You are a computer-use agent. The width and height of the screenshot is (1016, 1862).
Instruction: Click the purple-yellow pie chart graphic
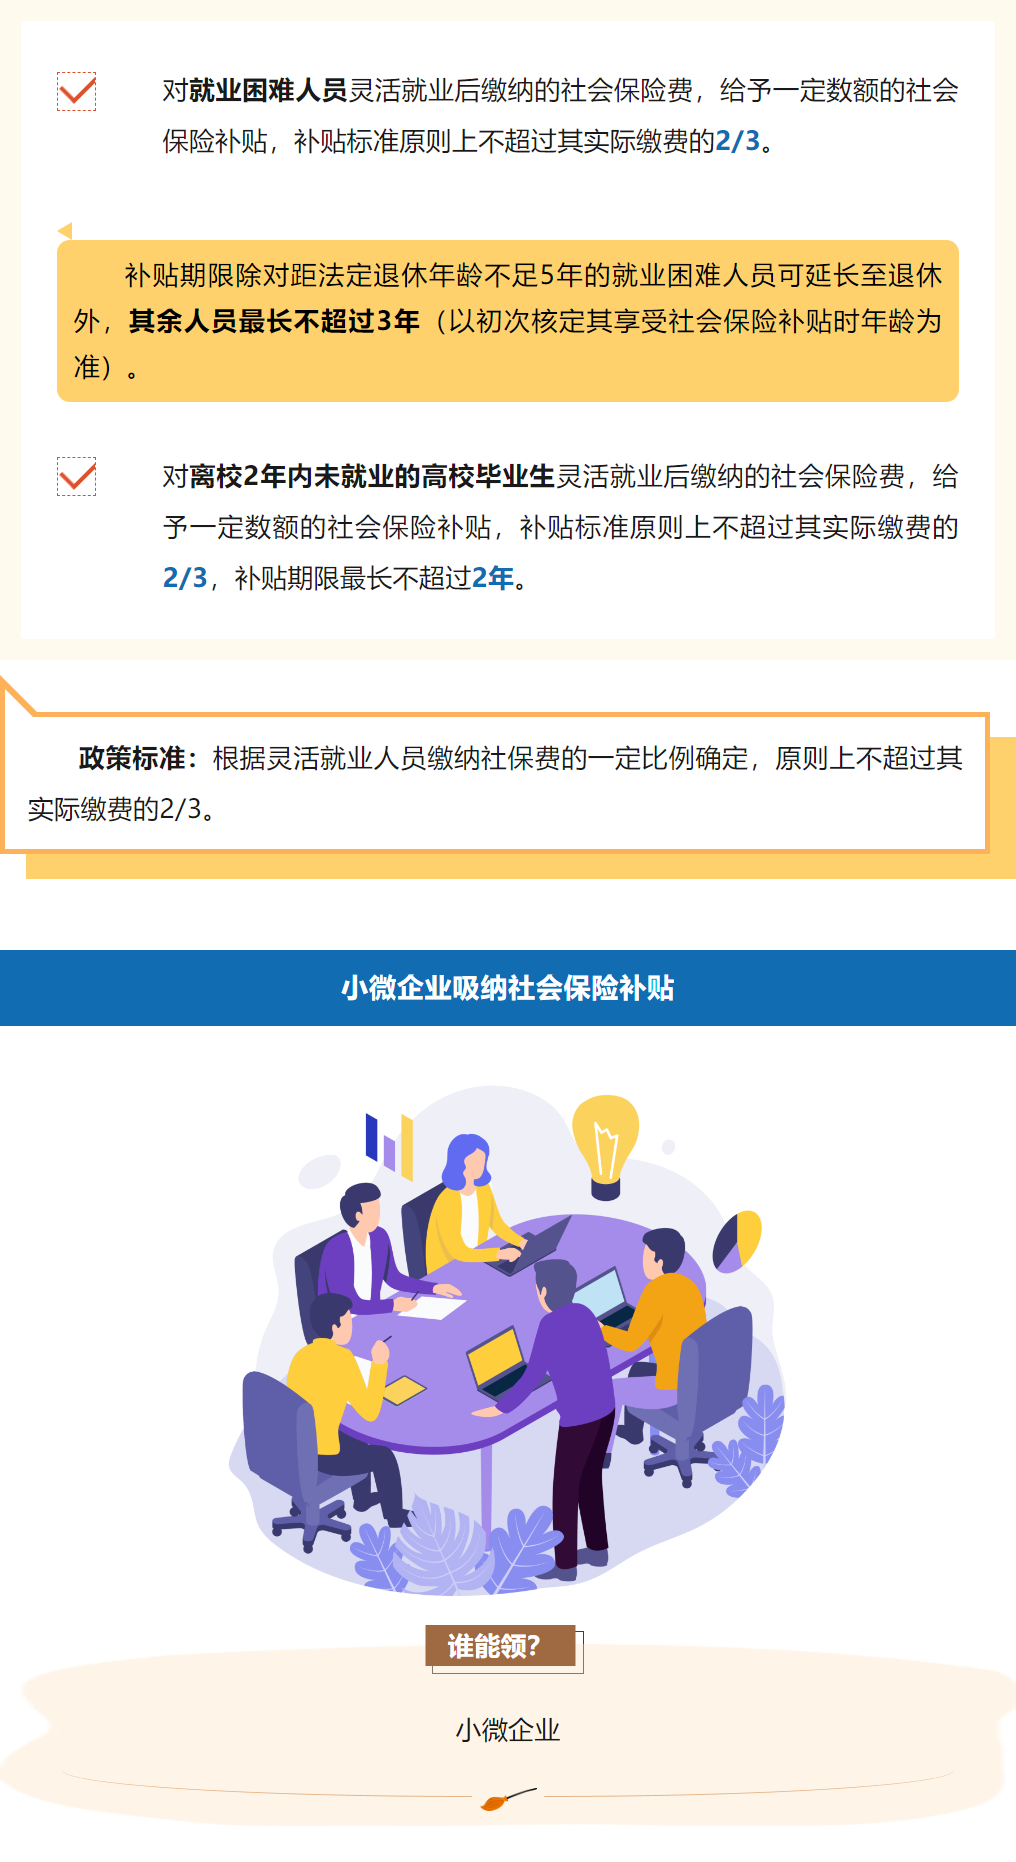pyautogui.click(x=737, y=1240)
